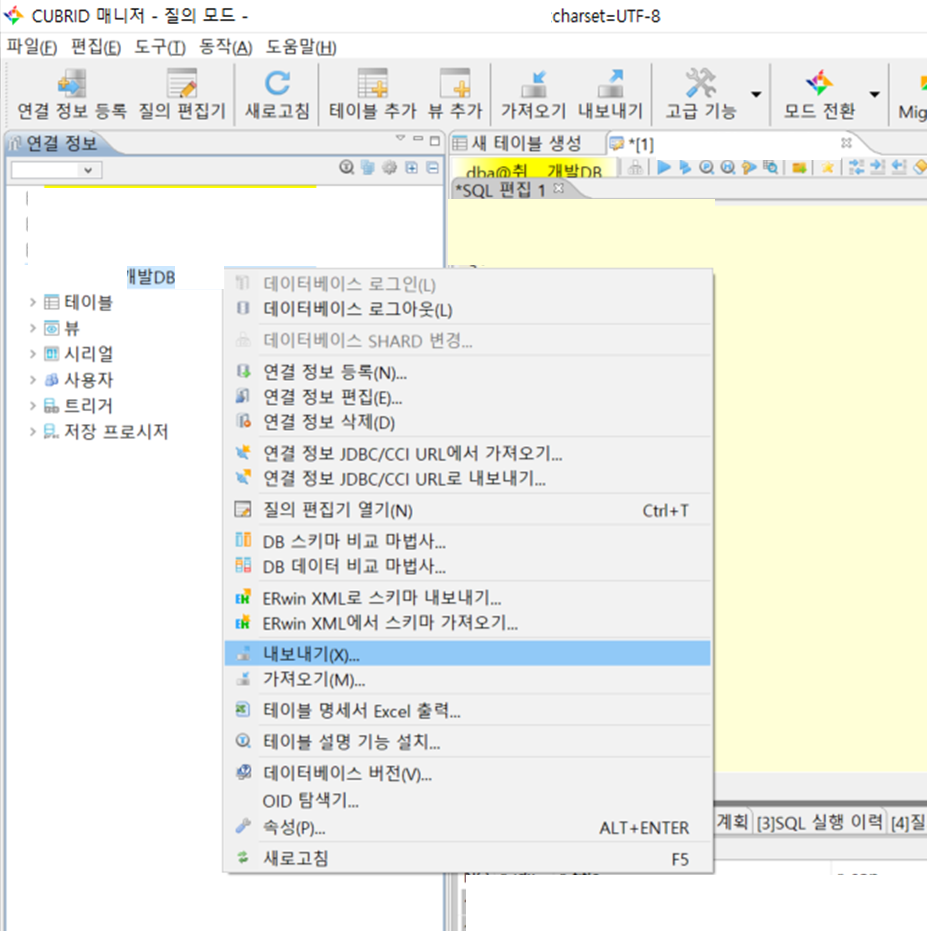This screenshot has height=931, width=927.
Task: Click the eraser clear icon in query toolbar
Action: [x=920, y=167]
